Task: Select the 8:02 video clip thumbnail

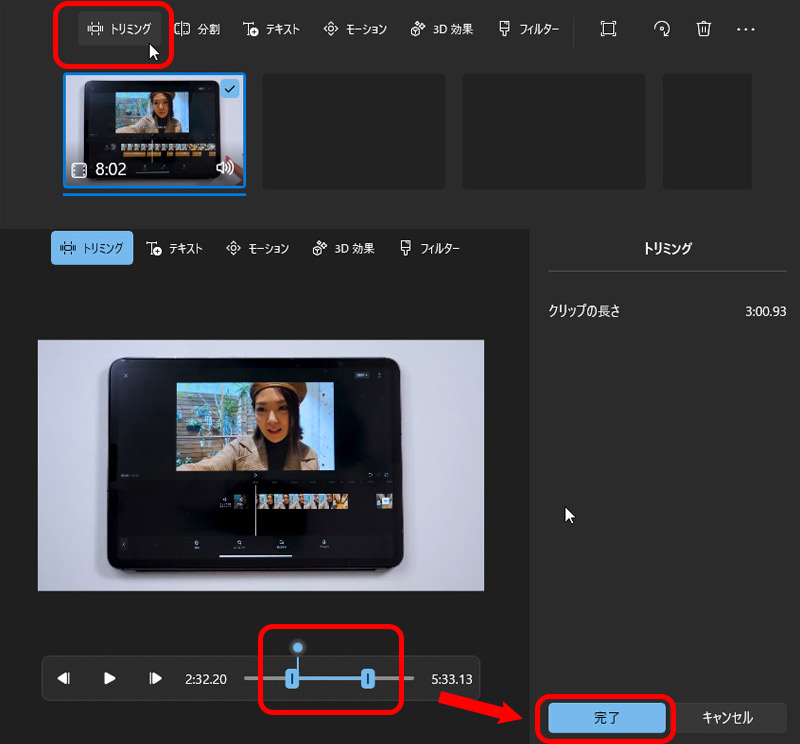Action: [x=154, y=130]
